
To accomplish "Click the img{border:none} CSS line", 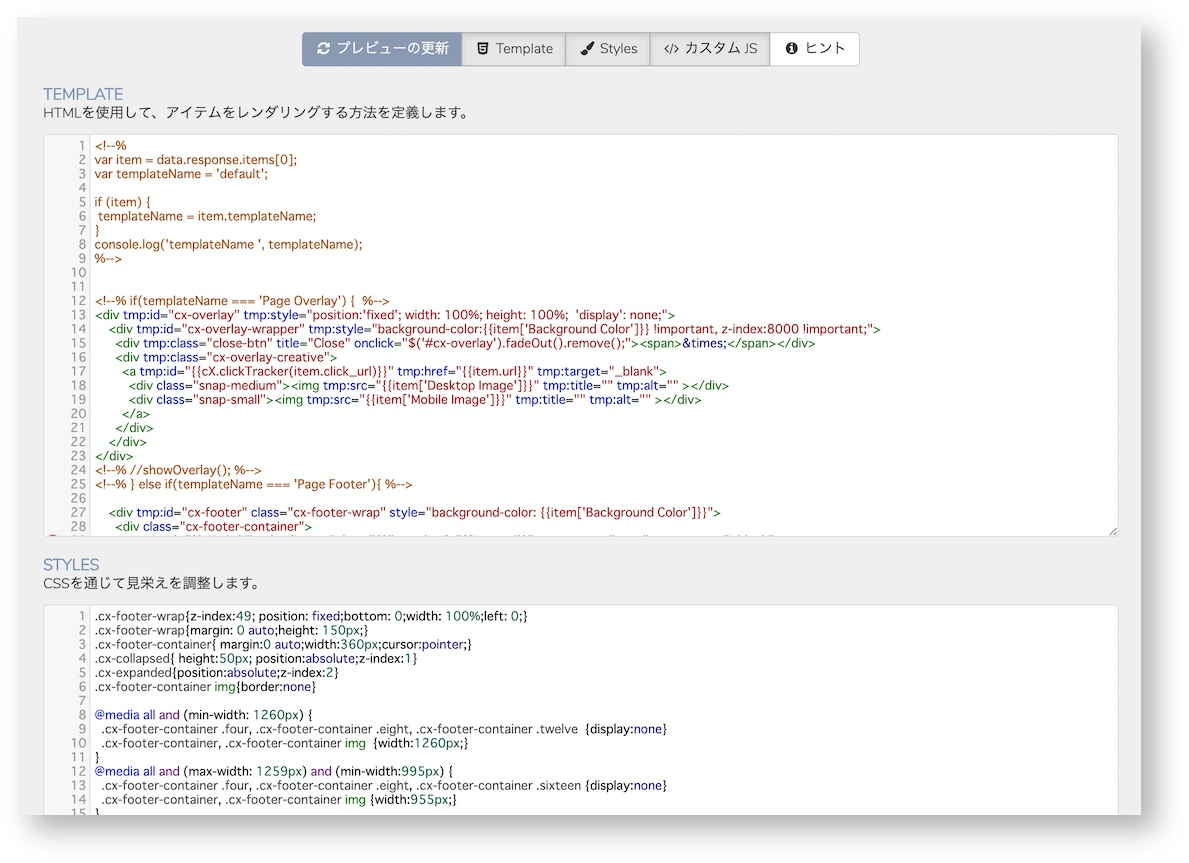I will [x=205, y=687].
